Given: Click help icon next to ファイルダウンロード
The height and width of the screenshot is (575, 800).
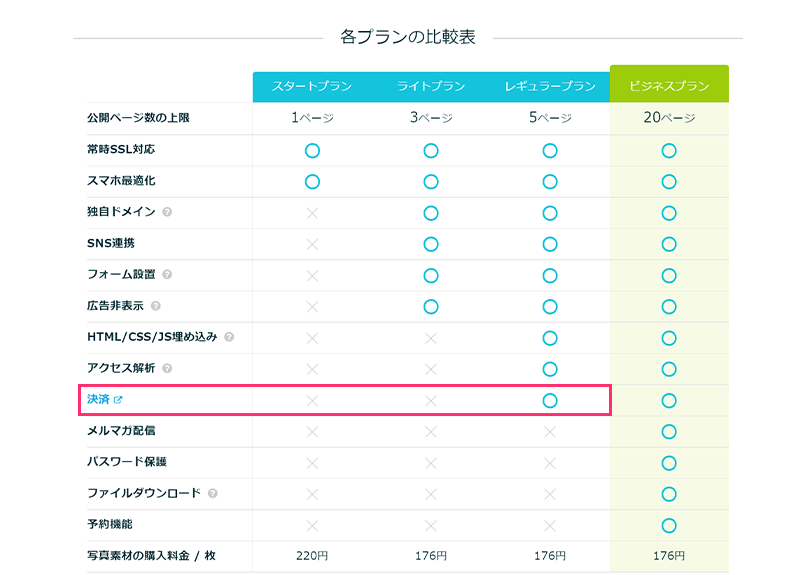Looking at the screenshot, I should (x=213, y=493).
